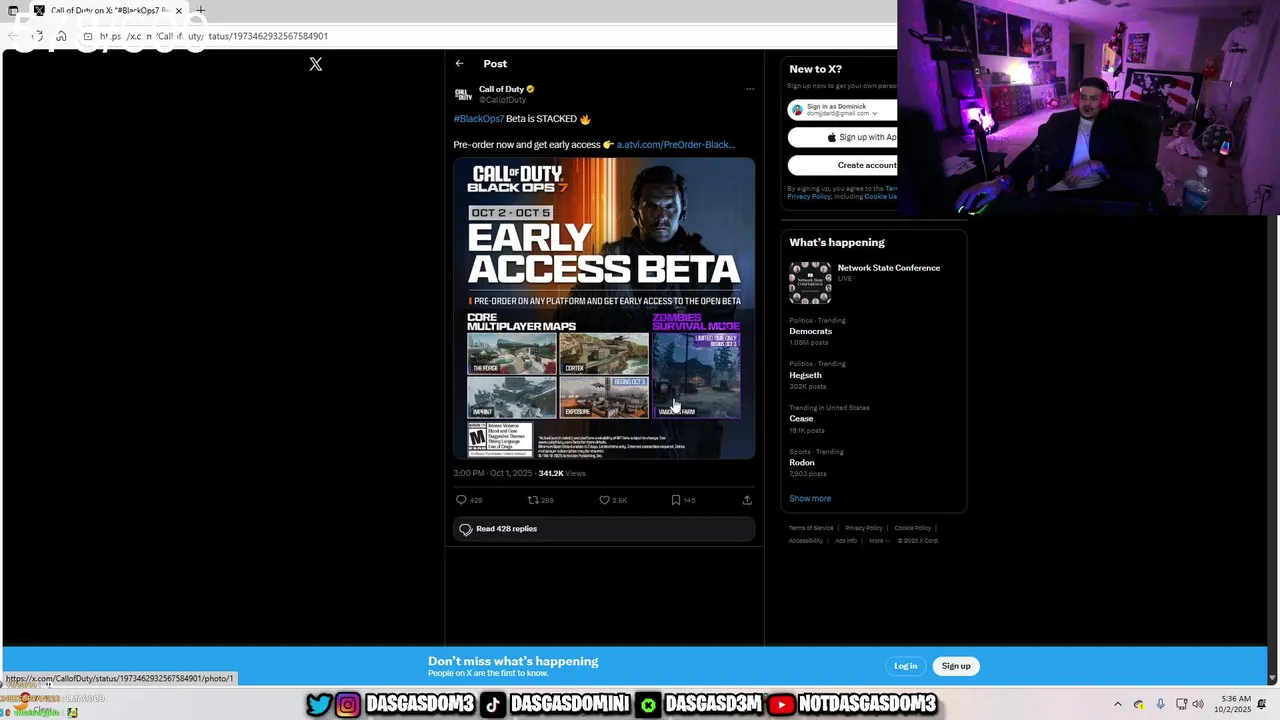1280x720 pixels.
Task: Open Accessibility footer link
Action: pyautogui.click(x=806, y=541)
